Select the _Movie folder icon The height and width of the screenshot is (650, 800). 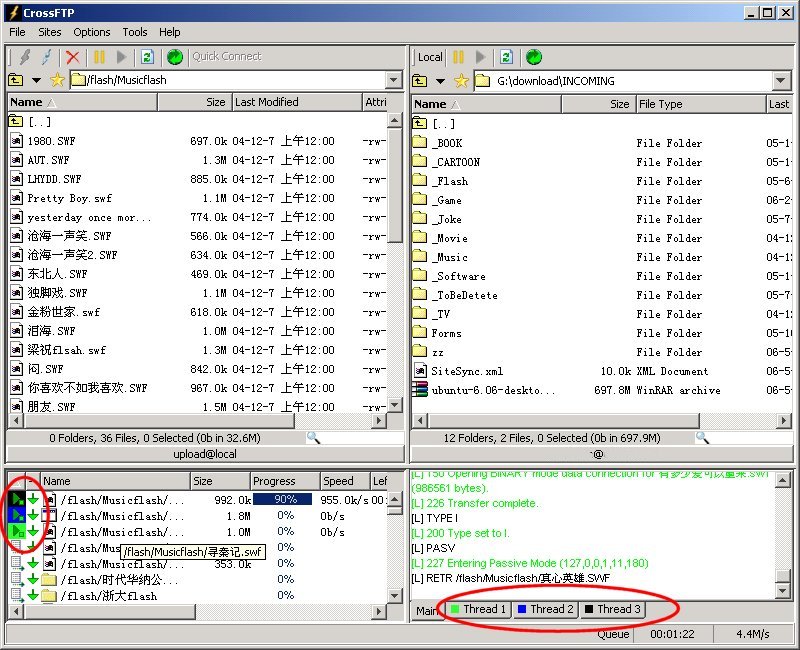point(420,237)
